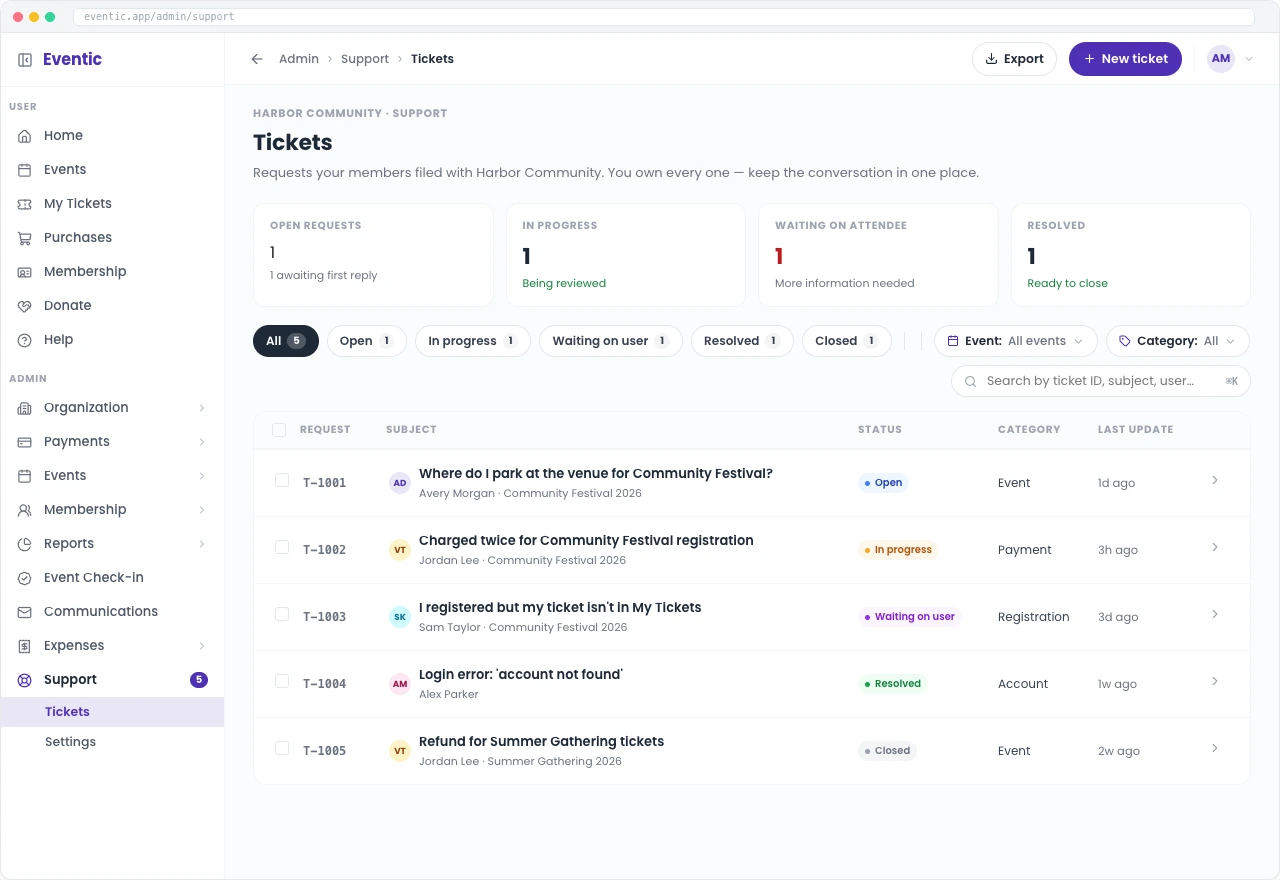The width and height of the screenshot is (1280, 880).
Task: Click the magnifier icon in search box
Action: (970, 381)
